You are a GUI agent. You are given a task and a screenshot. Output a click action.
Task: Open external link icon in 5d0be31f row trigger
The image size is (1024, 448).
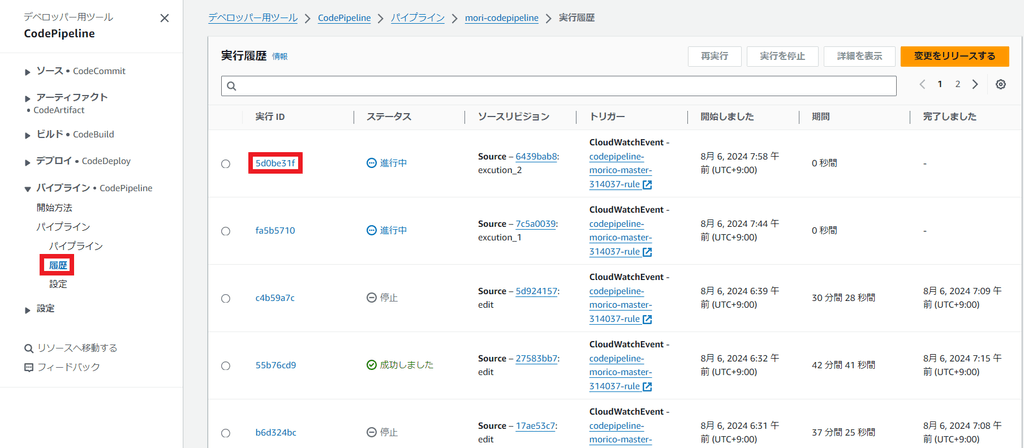coord(647,185)
